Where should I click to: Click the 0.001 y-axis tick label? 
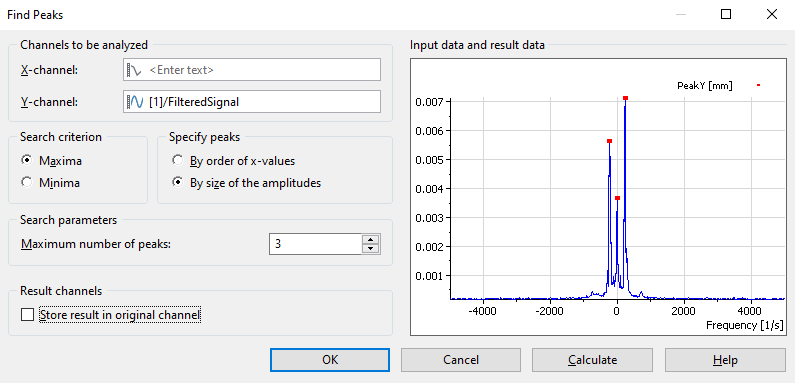point(429,276)
